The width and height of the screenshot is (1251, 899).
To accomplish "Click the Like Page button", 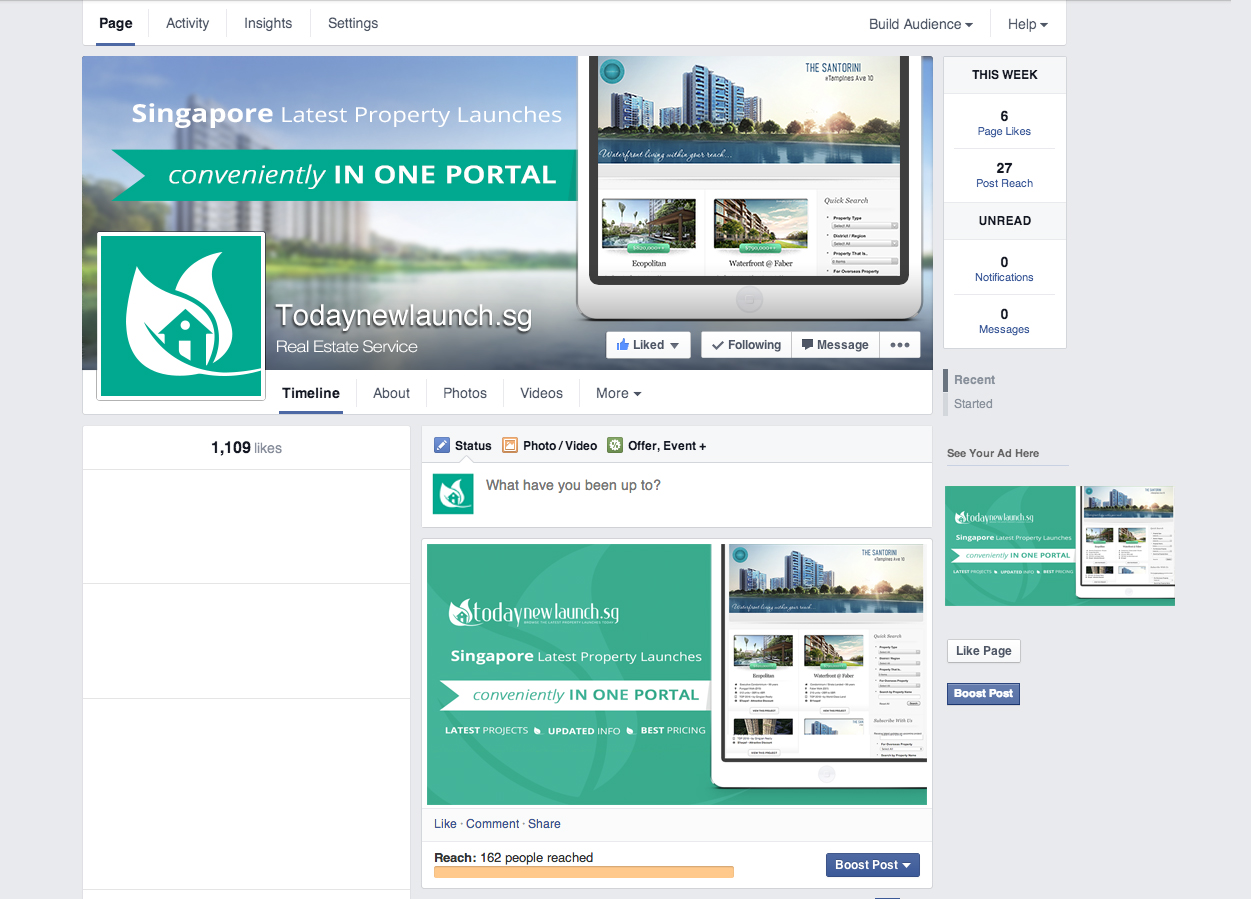I will (984, 651).
